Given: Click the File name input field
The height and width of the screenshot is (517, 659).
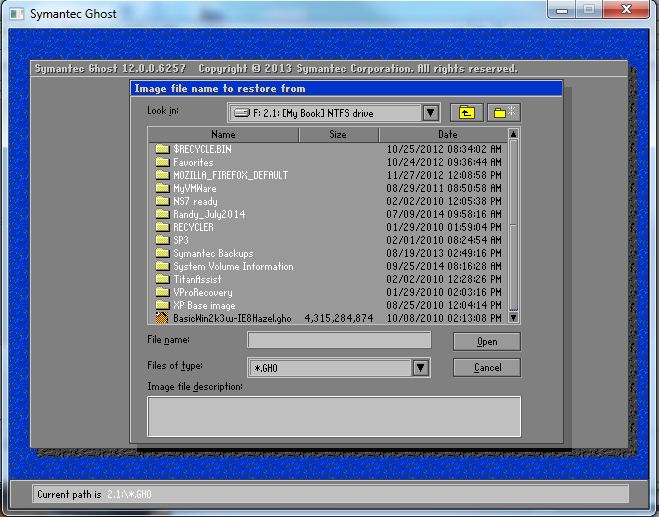Looking at the screenshot, I should coord(339,340).
